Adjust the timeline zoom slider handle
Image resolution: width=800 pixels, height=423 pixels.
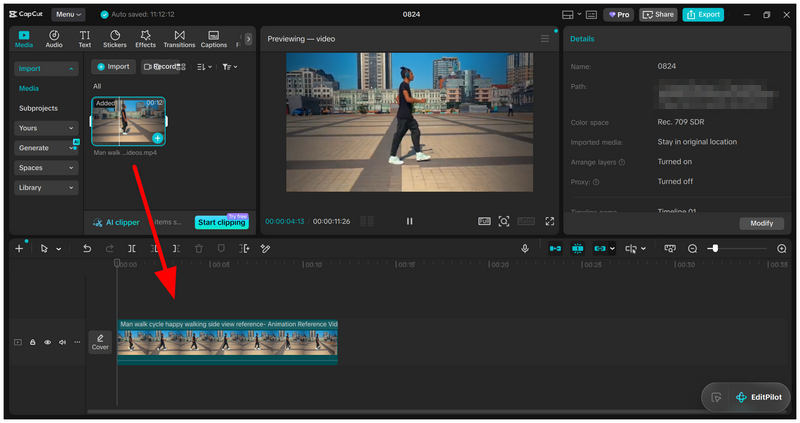click(x=715, y=248)
